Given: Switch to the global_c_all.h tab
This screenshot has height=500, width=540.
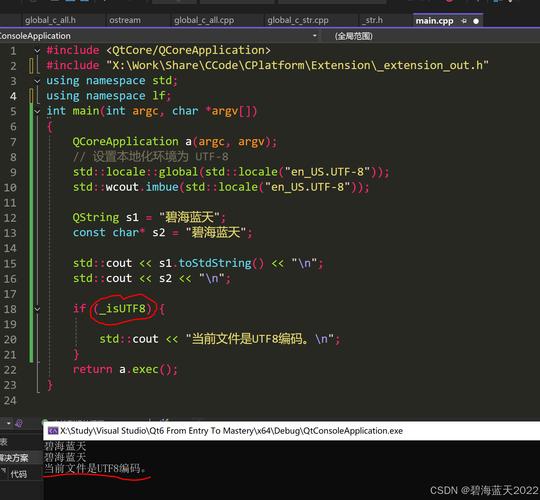Looking at the screenshot, I should click(50, 20).
